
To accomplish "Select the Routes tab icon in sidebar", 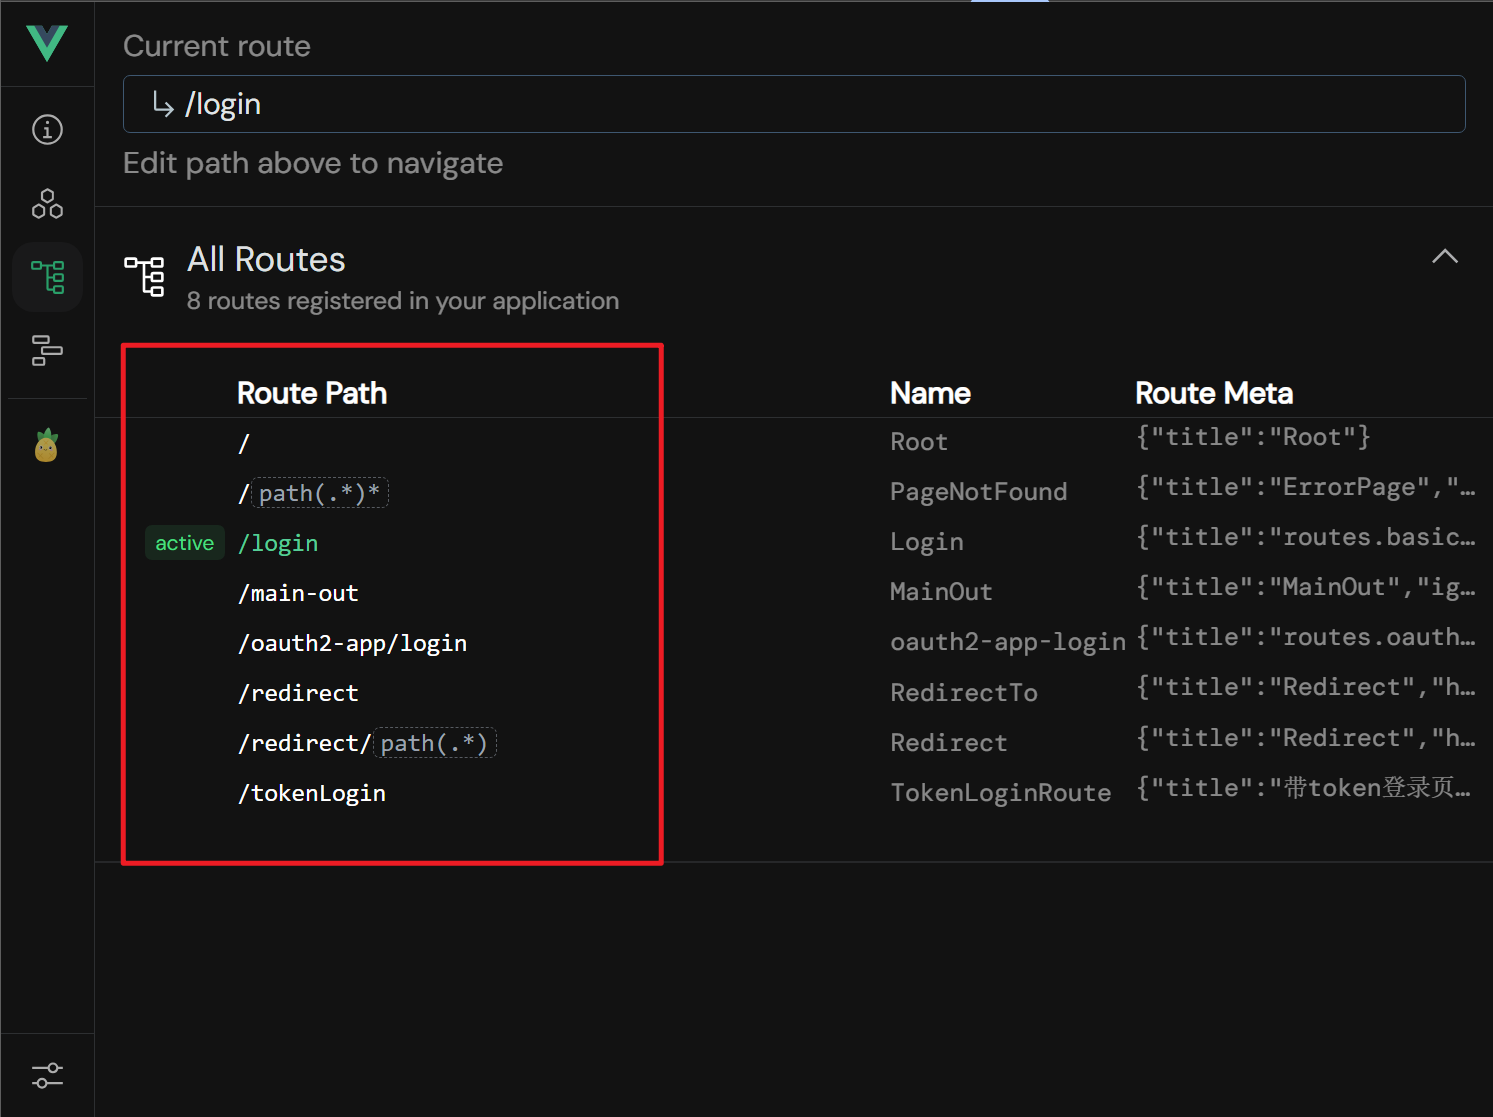I will tap(47, 277).
